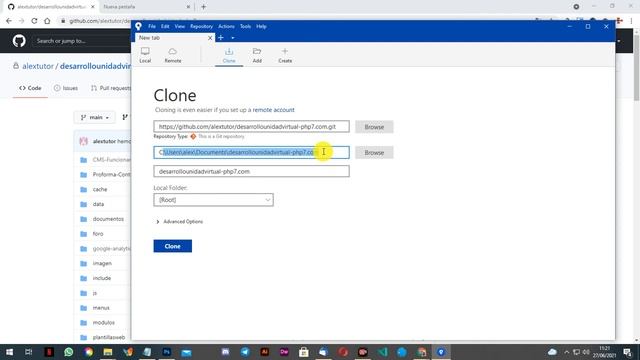Screen dimensions: 640x360
Task: Open the Repository menu
Action: coord(201,26)
